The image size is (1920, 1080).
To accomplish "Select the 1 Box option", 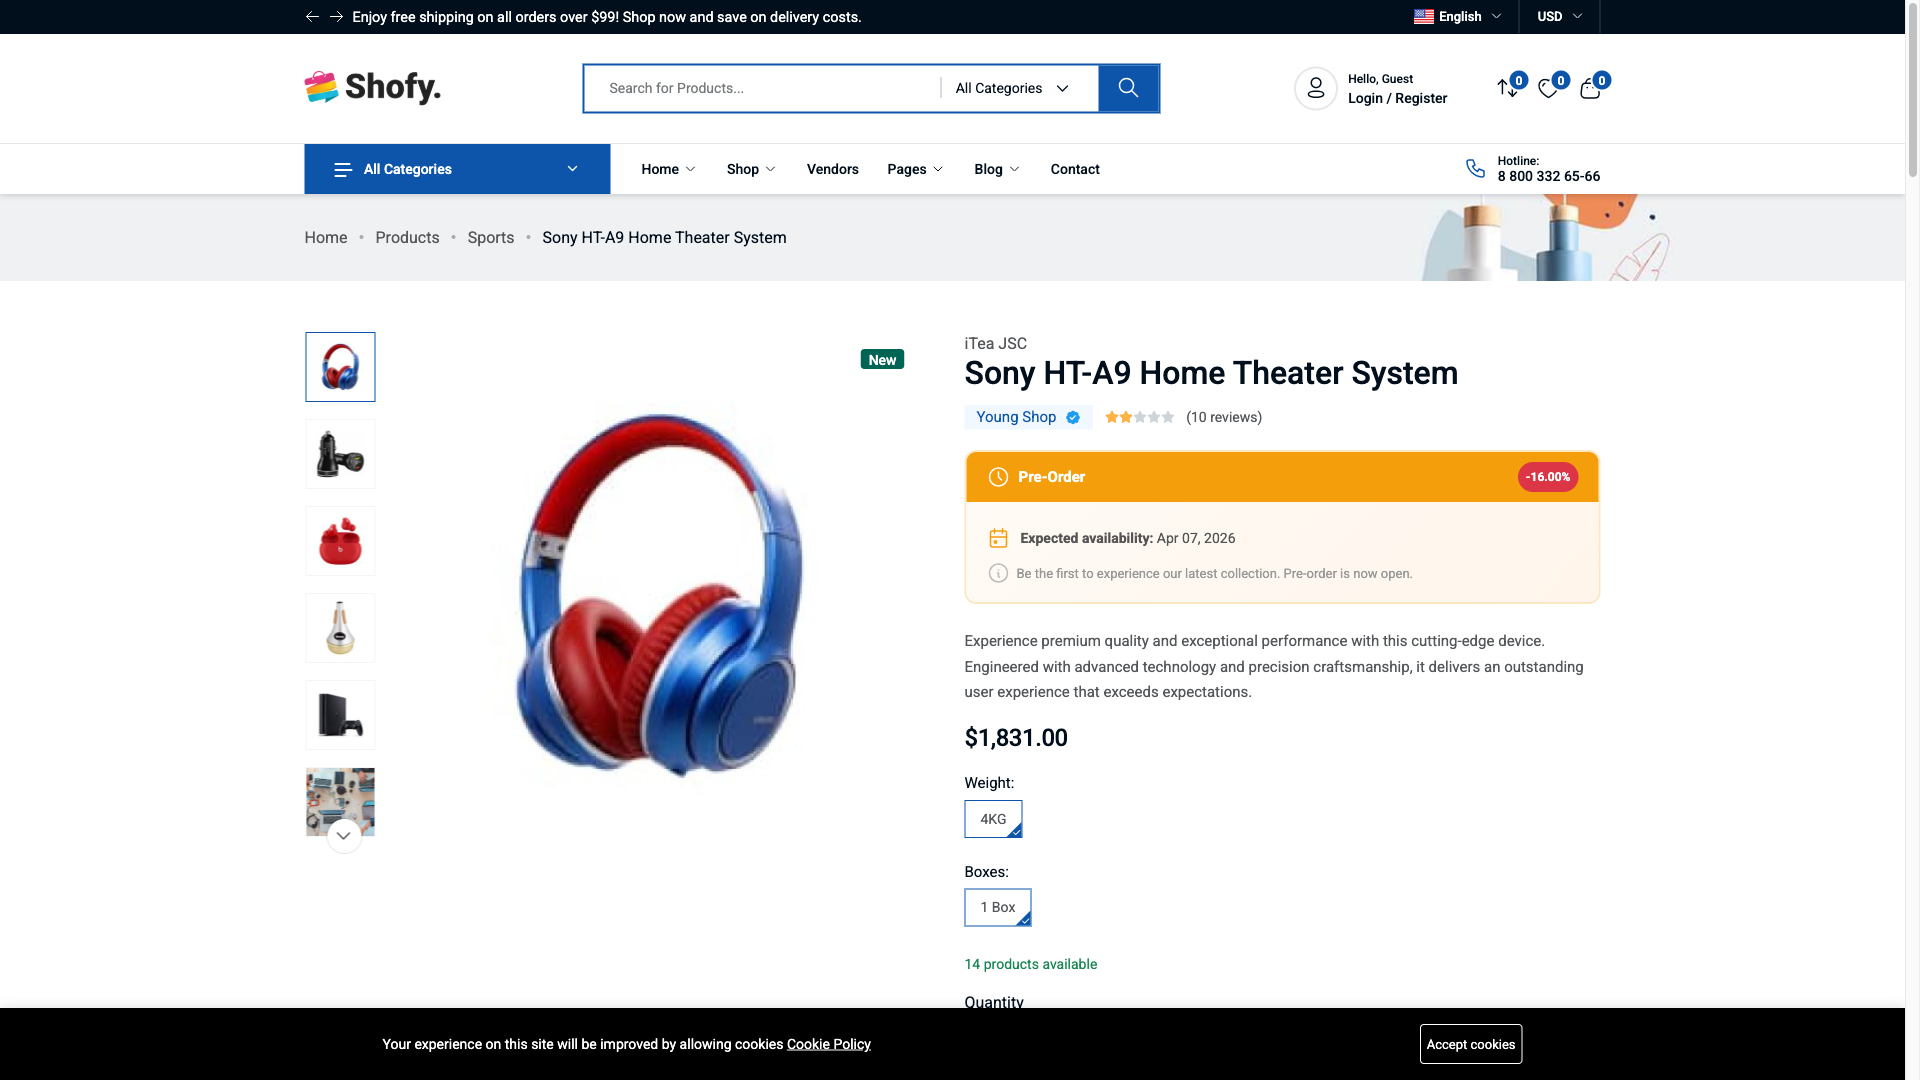I will (x=997, y=907).
